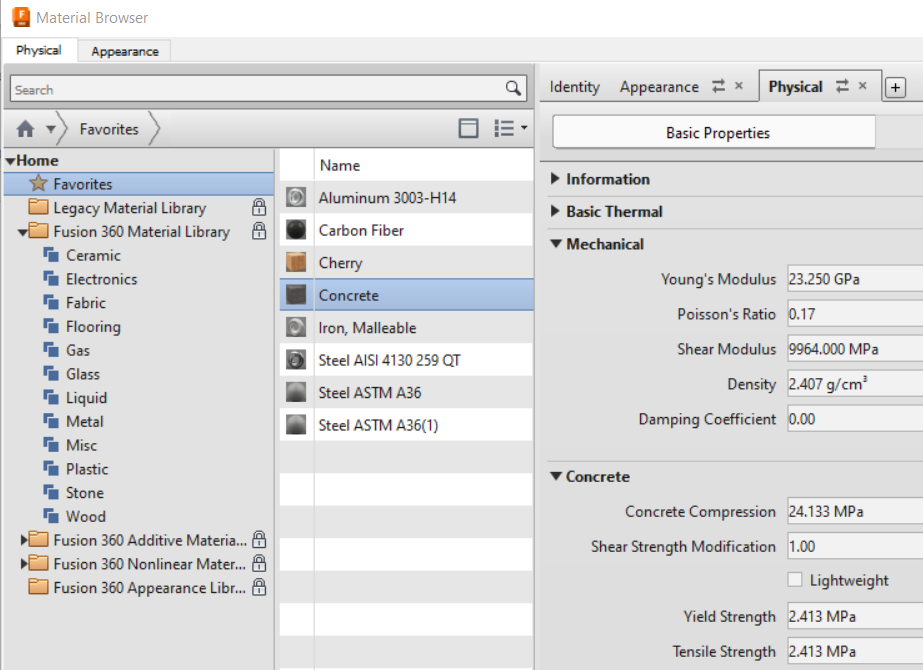Switch to the top Appearance tab
This screenshot has height=670, width=923.
tap(125, 51)
